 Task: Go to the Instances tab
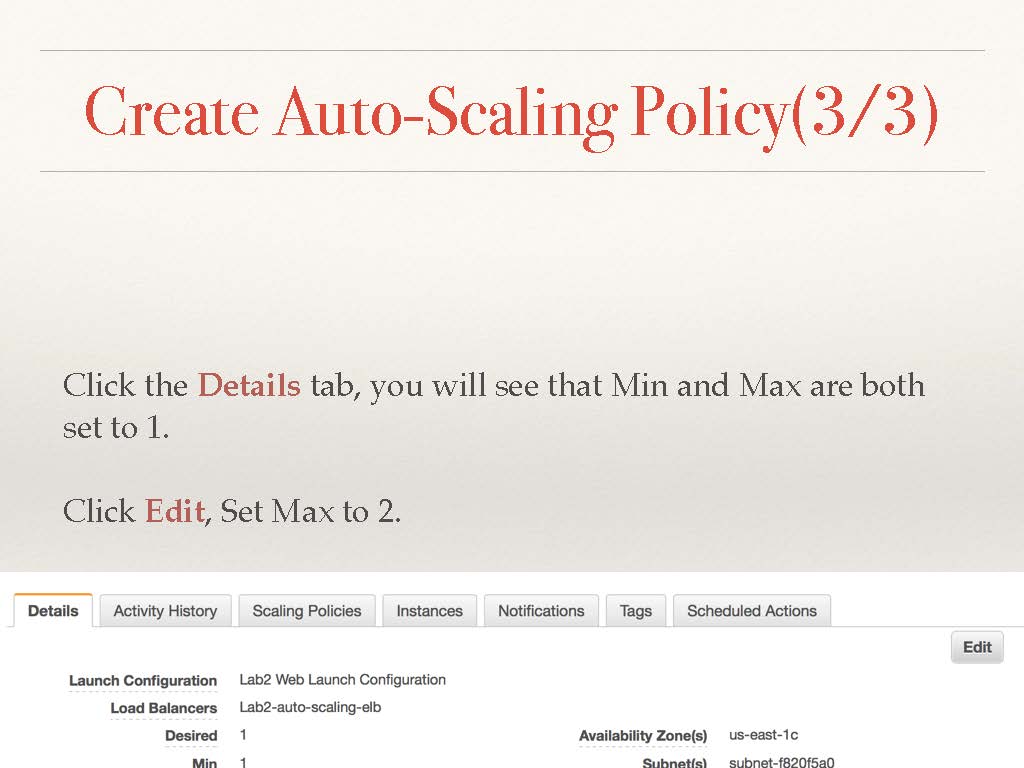point(429,611)
